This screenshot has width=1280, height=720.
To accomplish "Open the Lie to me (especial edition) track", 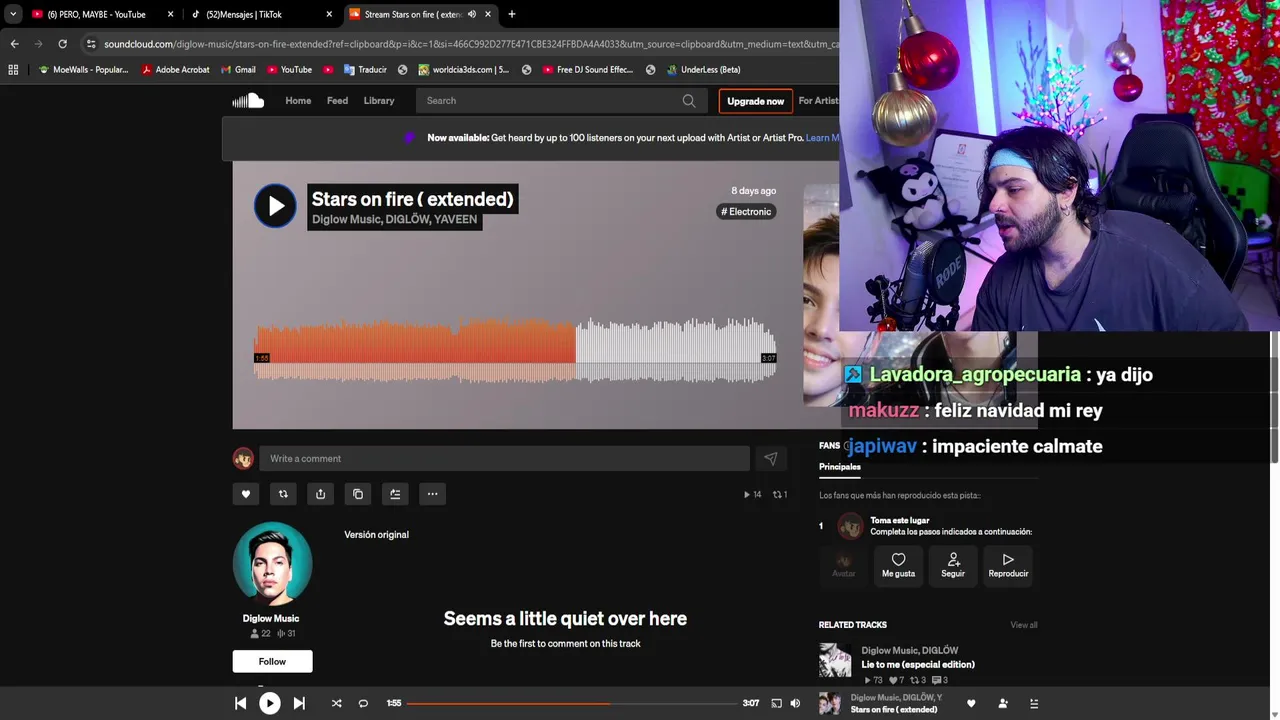I will 918,664.
